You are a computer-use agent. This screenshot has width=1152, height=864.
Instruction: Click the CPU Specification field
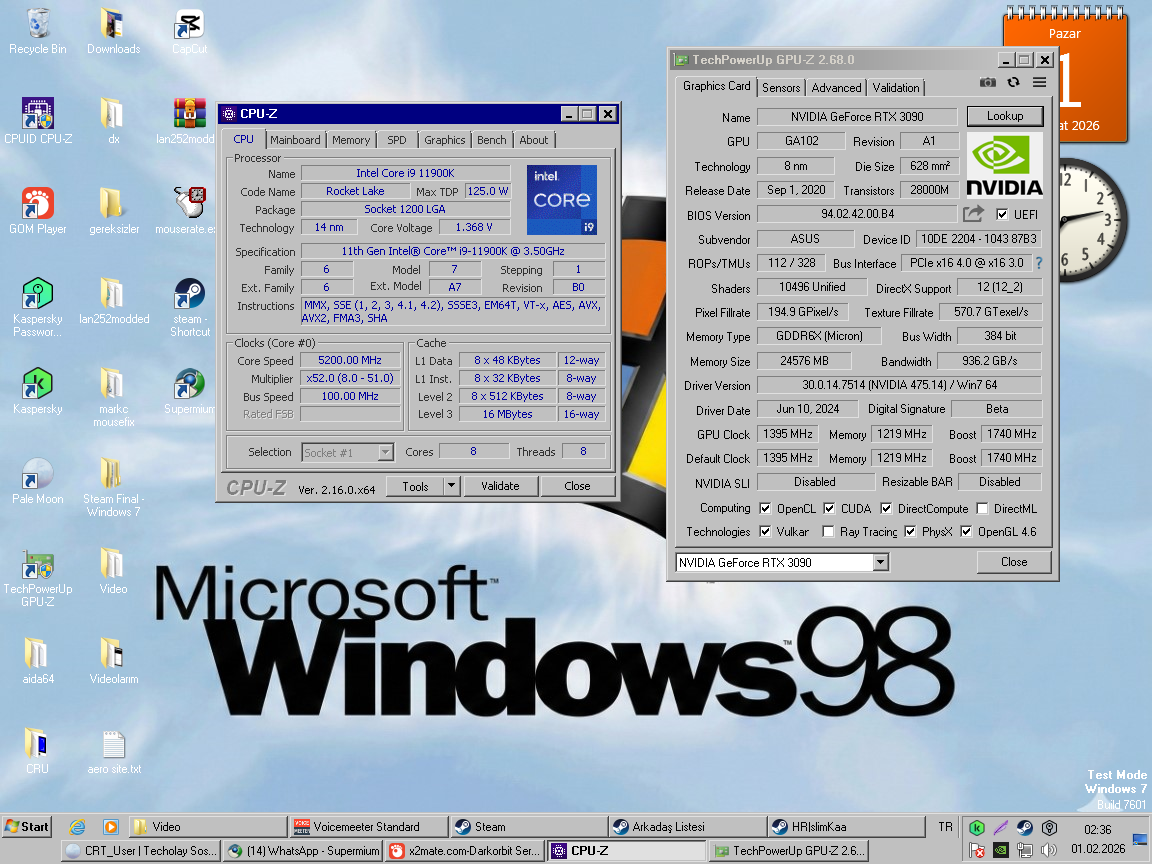(x=453, y=251)
